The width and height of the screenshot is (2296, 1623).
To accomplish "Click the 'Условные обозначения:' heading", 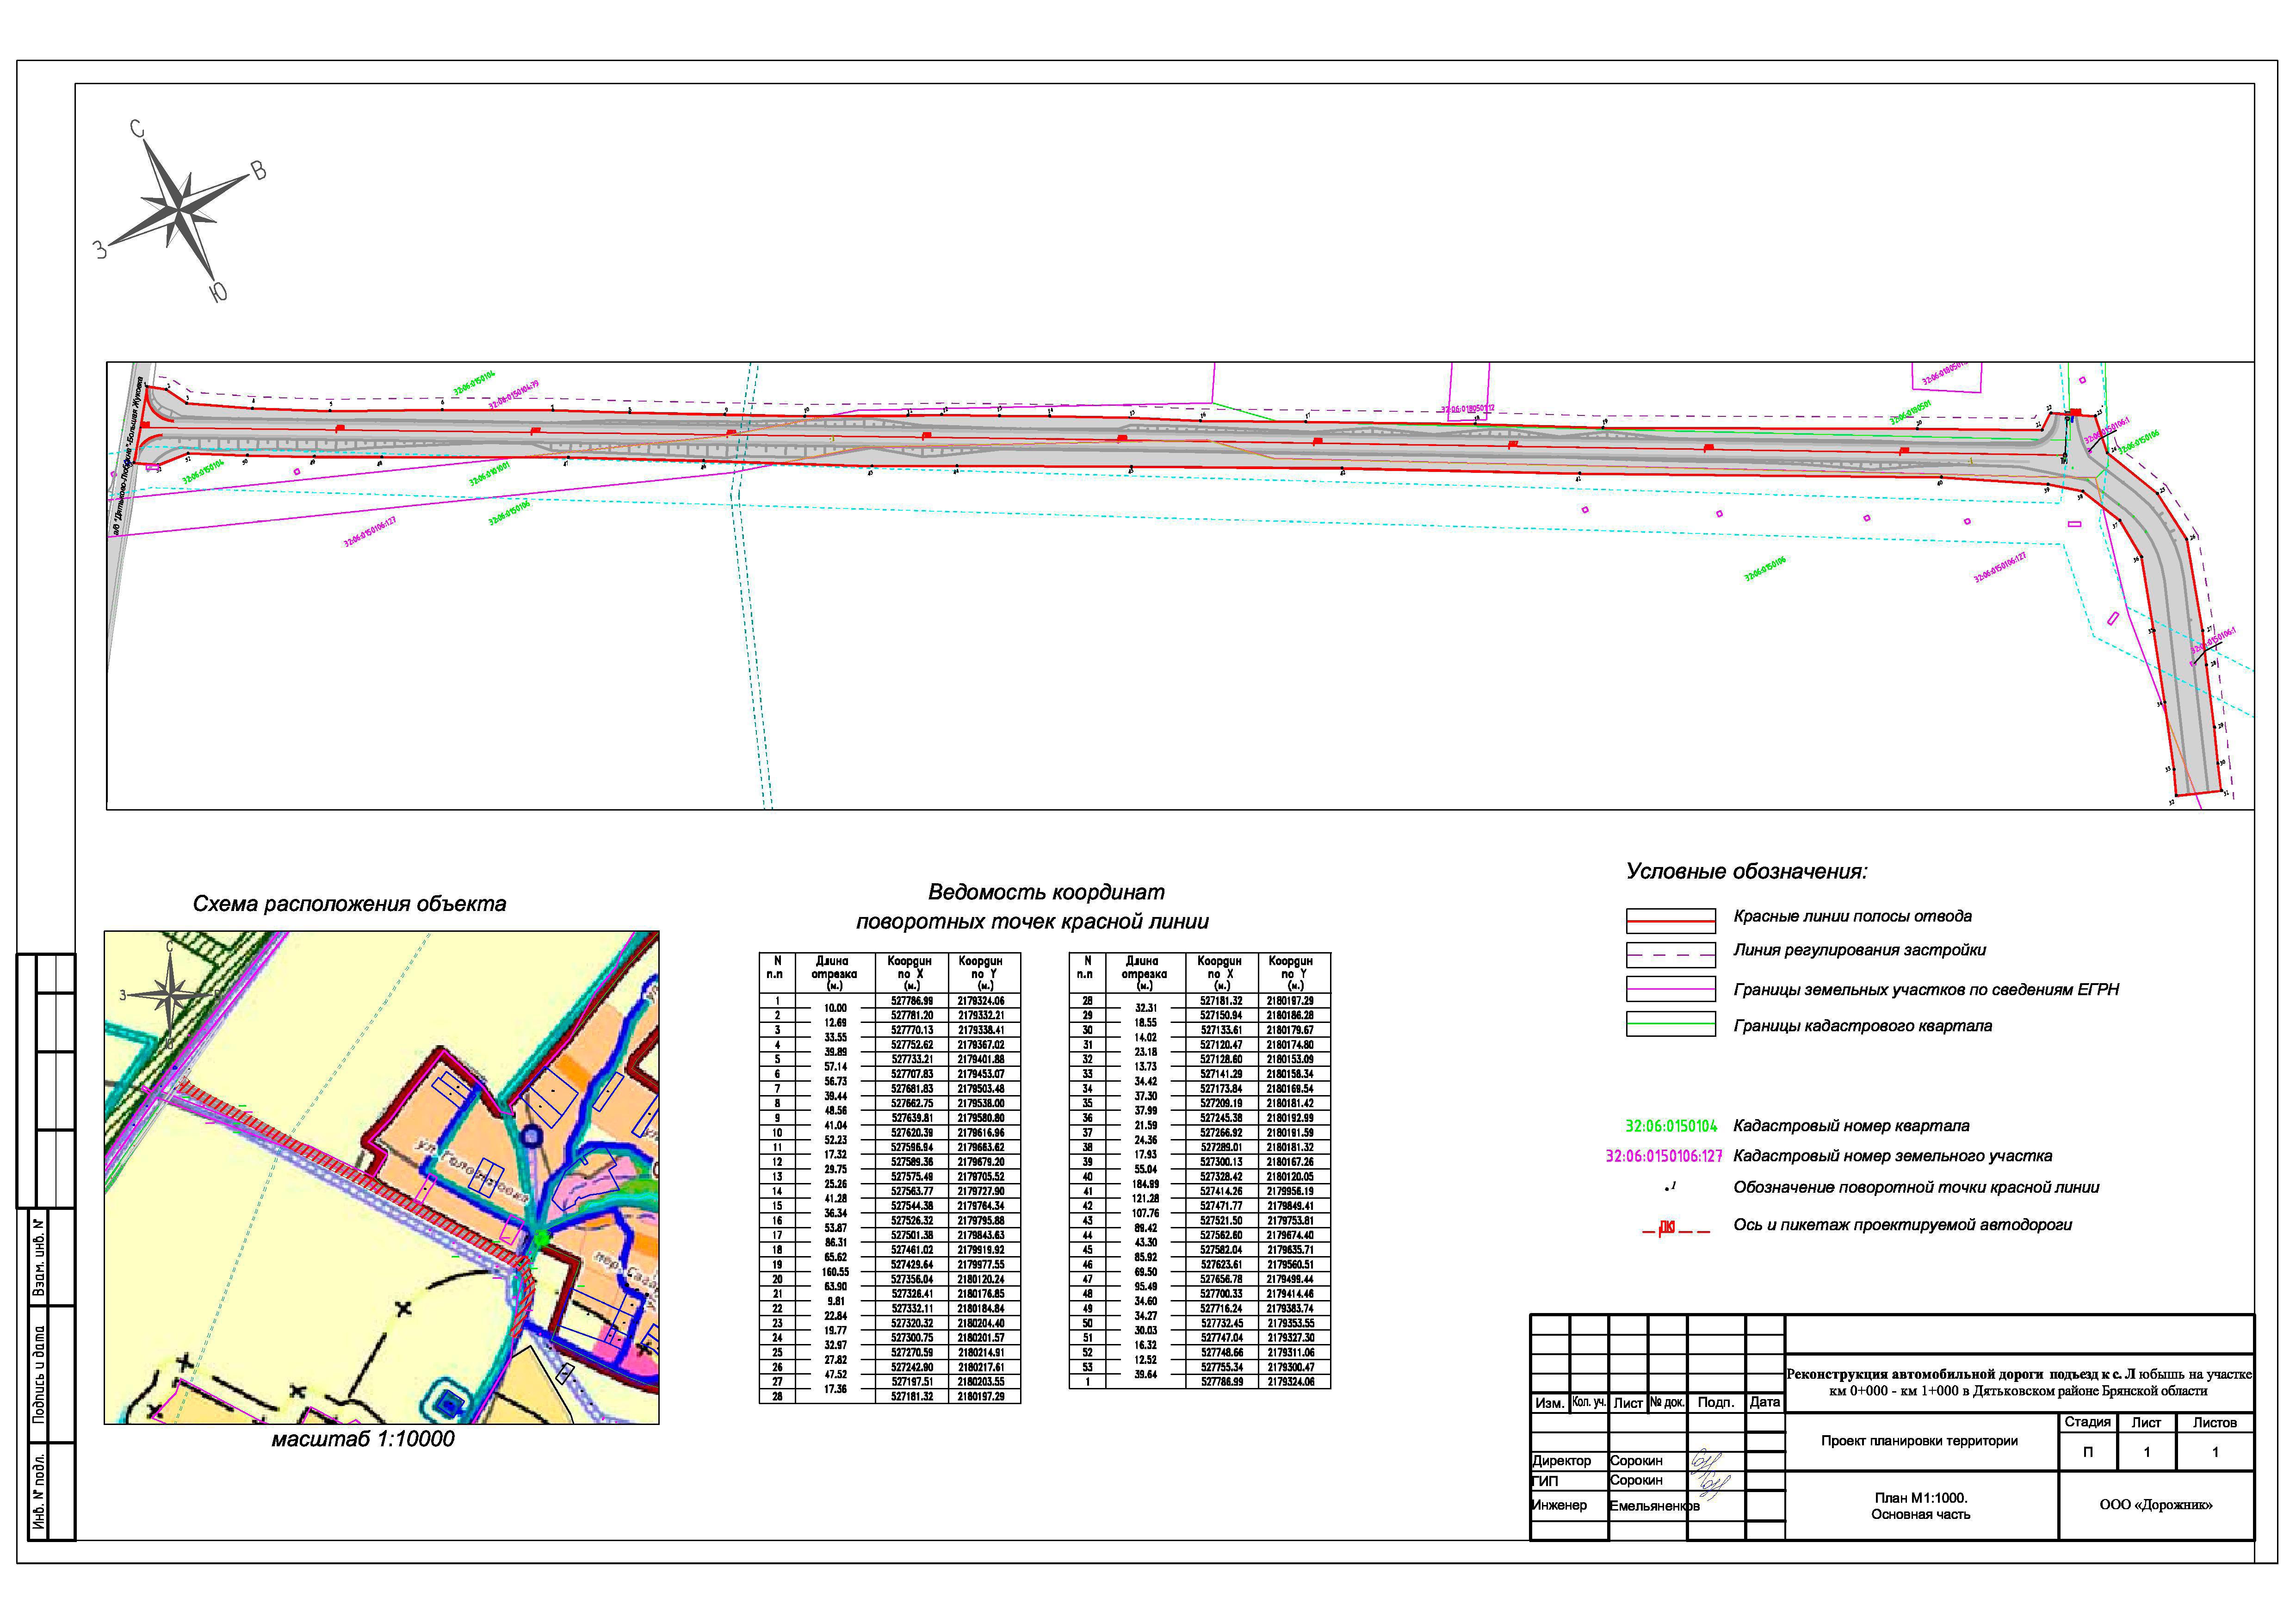I will click(x=1746, y=871).
